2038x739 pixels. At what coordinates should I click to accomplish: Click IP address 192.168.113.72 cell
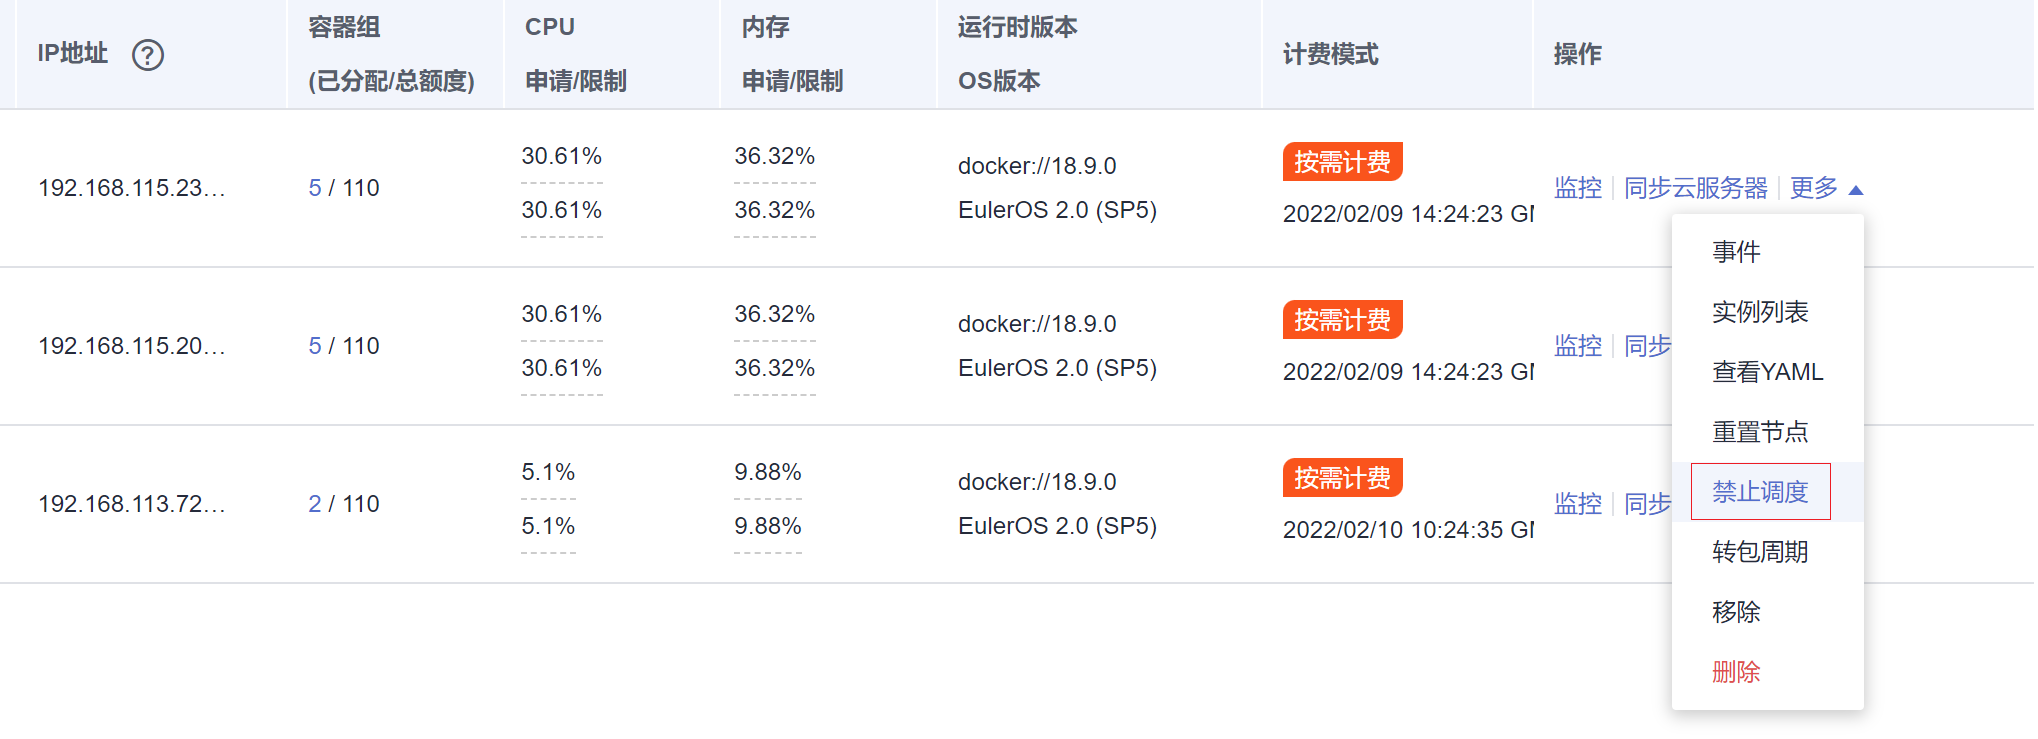pos(131,504)
